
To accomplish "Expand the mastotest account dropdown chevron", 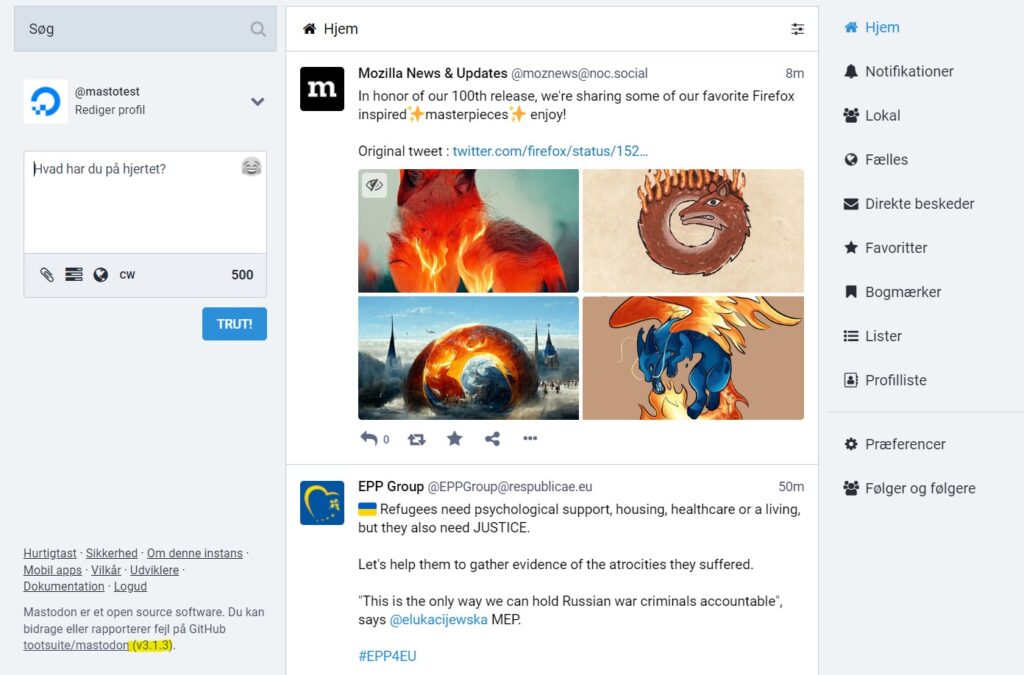I will (x=257, y=102).
